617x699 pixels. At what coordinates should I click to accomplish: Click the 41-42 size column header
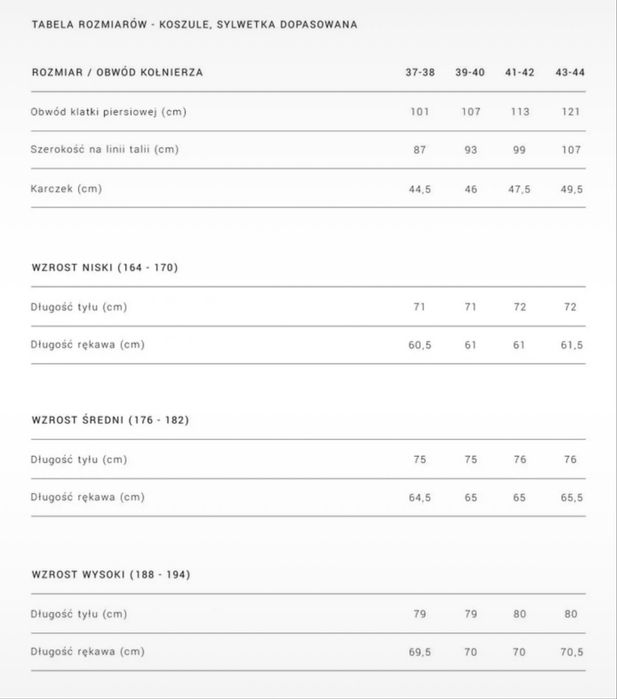click(x=520, y=73)
